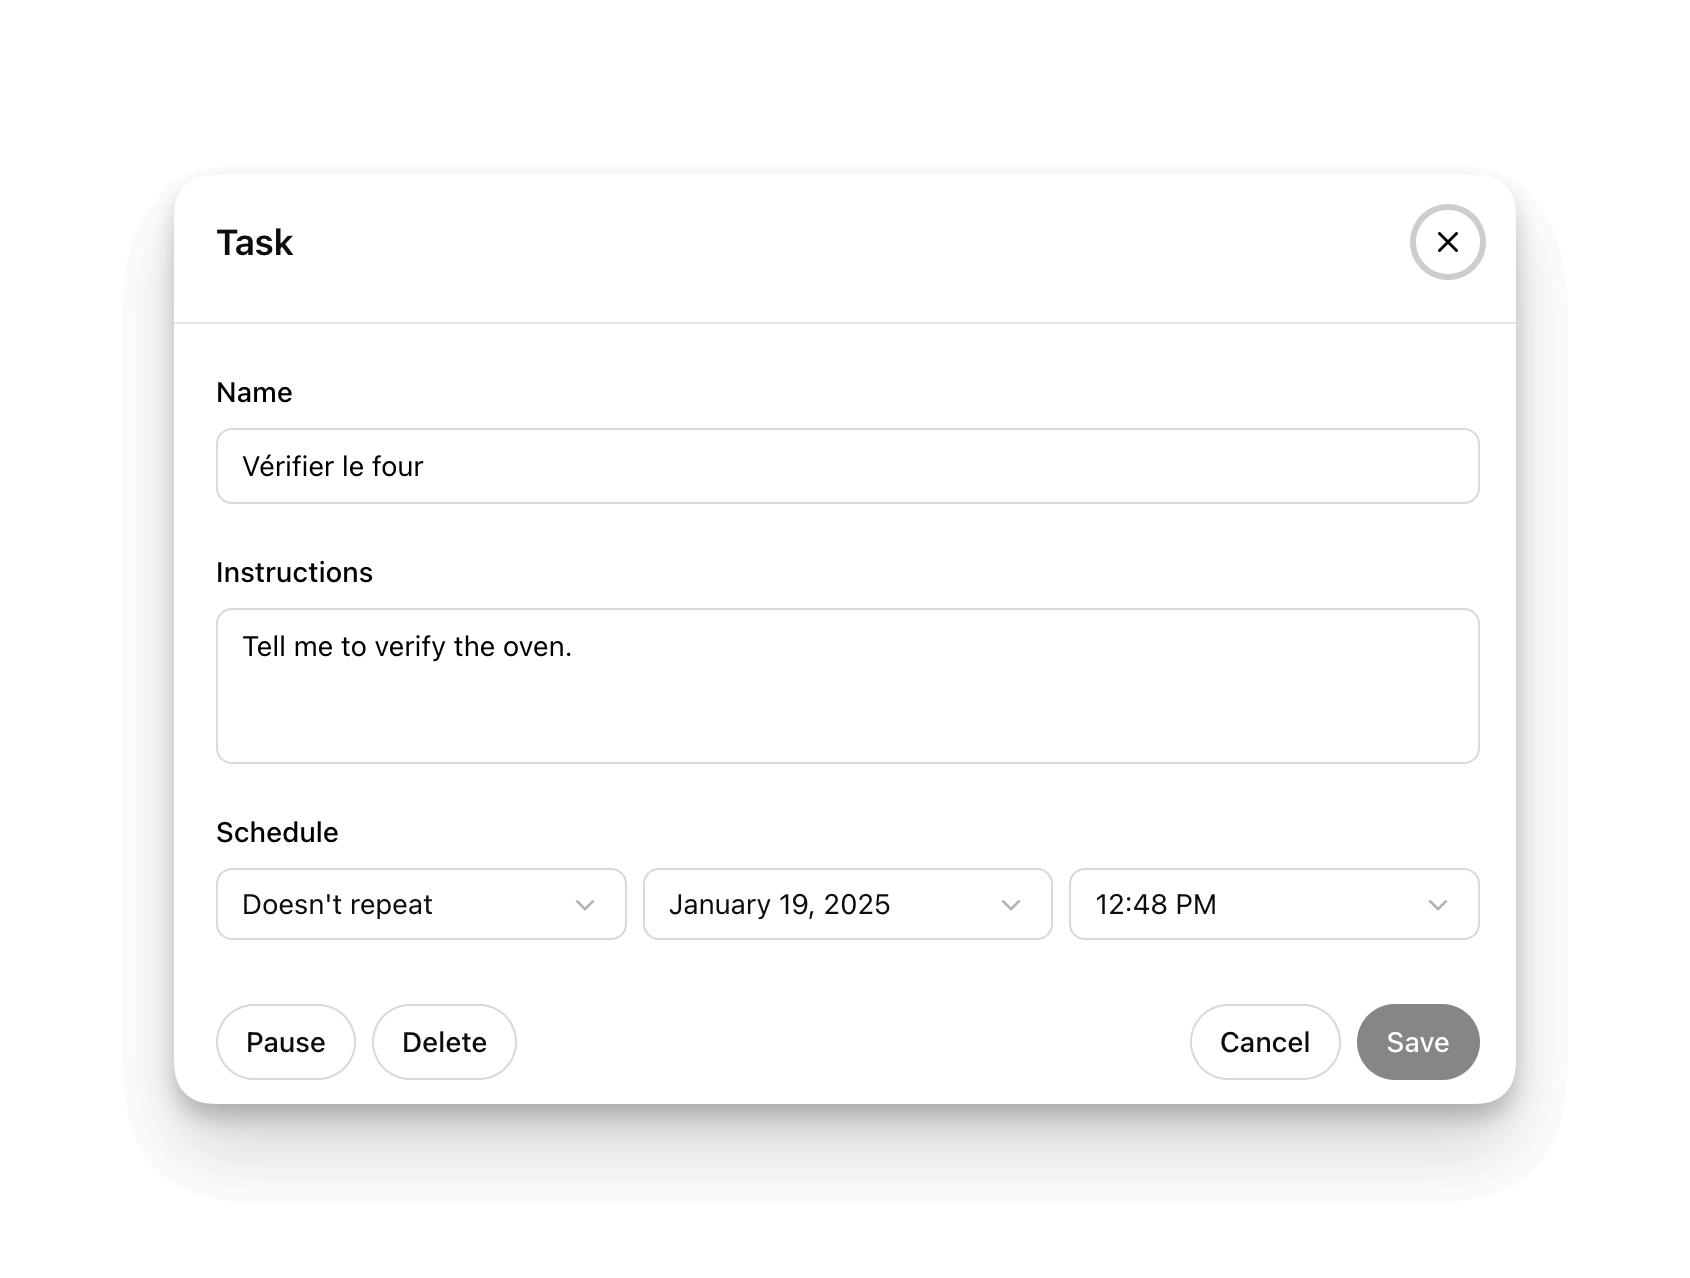The height and width of the screenshot is (1278, 1690).
Task: Place cursor in "Vérifier le four" text
Action: (333, 466)
